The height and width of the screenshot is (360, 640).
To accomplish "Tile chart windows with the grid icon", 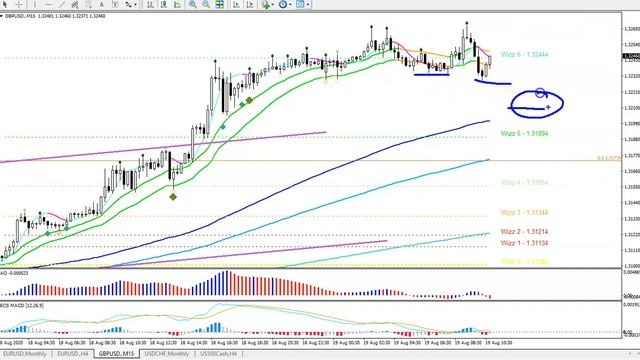I will click(220, 4).
